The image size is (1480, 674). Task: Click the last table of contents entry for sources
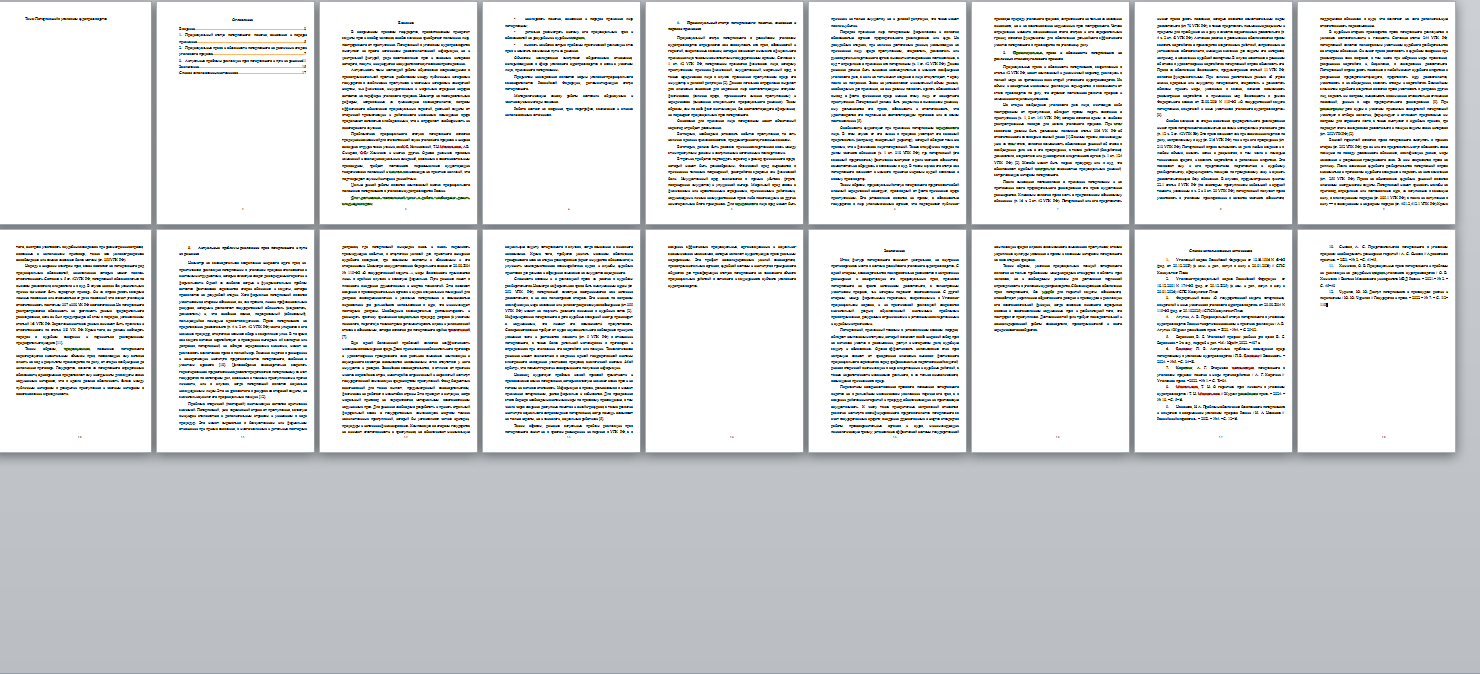[x=242, y=73]
